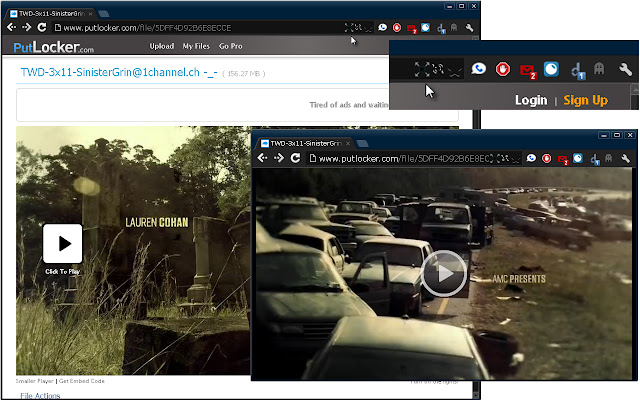Viewport: 640px width, 400px height.
Task: Click the wrench icon in the enlarged toolbar inset
Action: pos(625,69)
